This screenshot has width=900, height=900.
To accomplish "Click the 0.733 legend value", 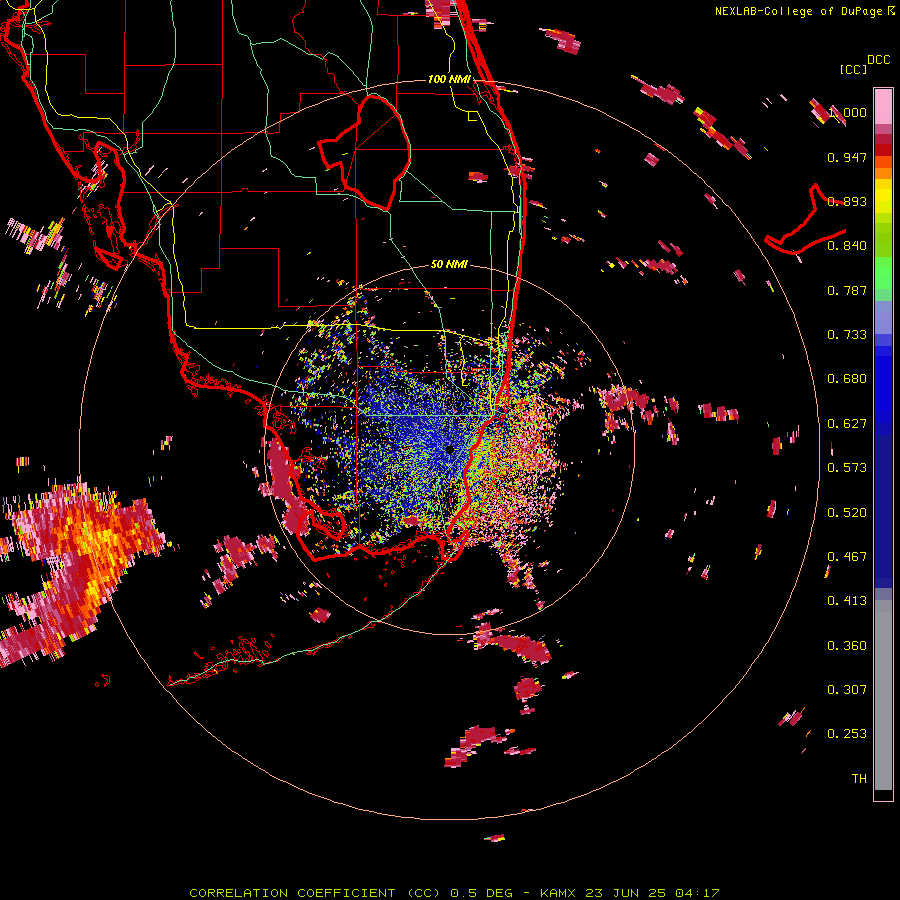I will (x=847, y=335).
